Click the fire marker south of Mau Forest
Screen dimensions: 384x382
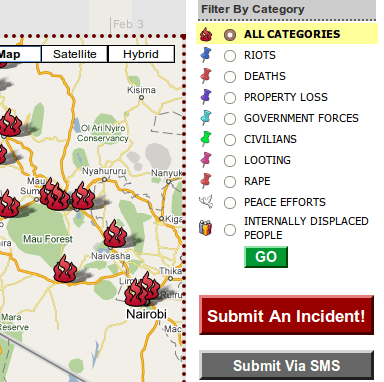[65, 269]
